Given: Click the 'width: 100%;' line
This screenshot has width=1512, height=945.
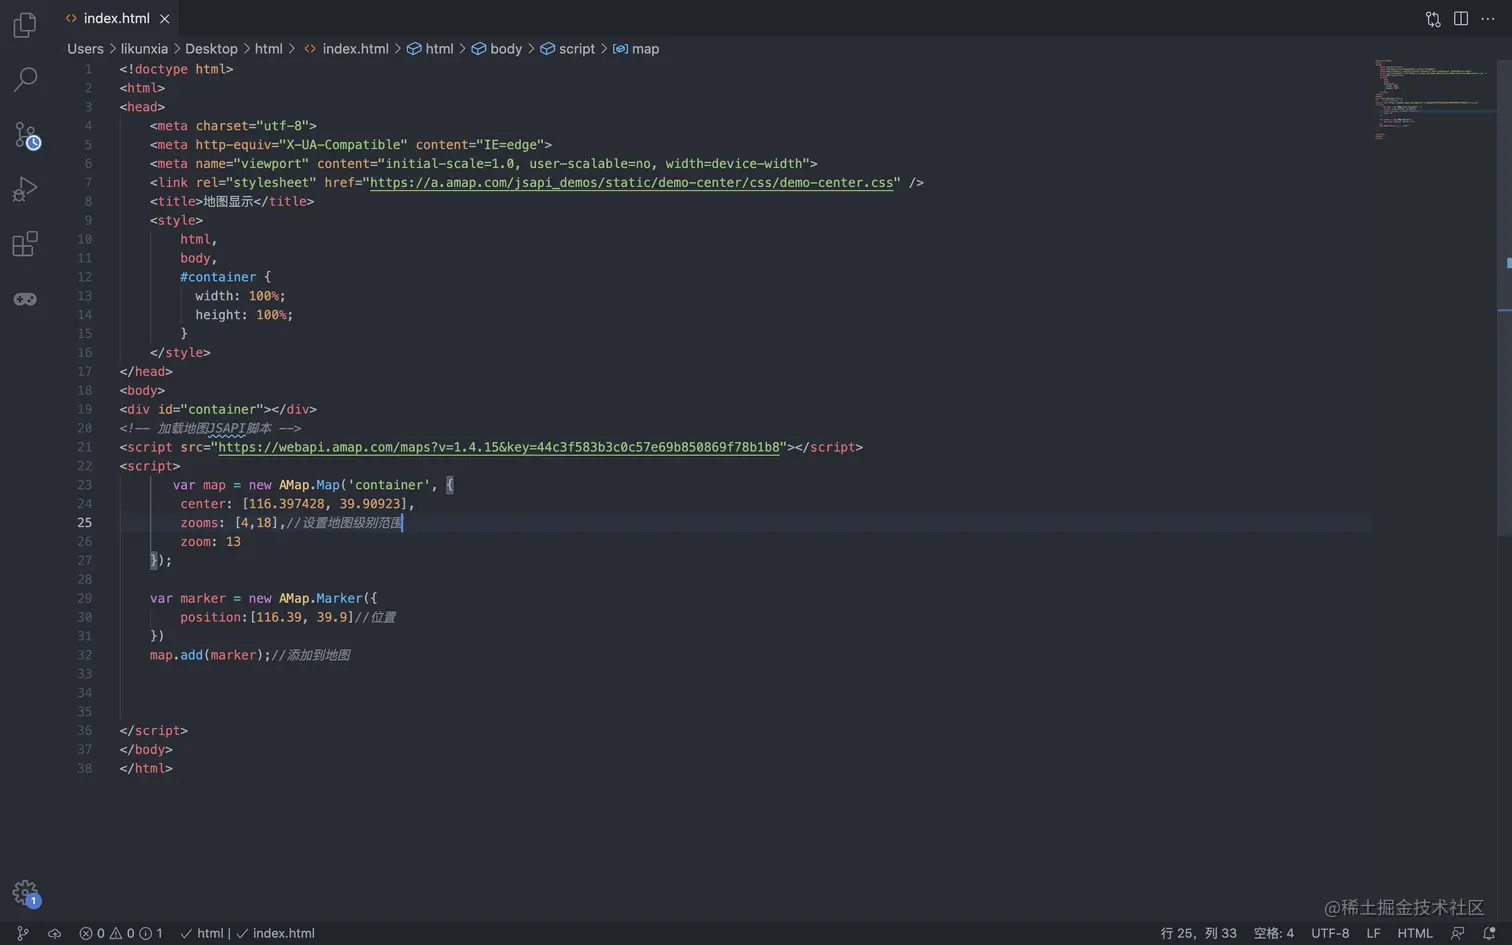Looking at the screenshot, I should click(x=240, y=296).
